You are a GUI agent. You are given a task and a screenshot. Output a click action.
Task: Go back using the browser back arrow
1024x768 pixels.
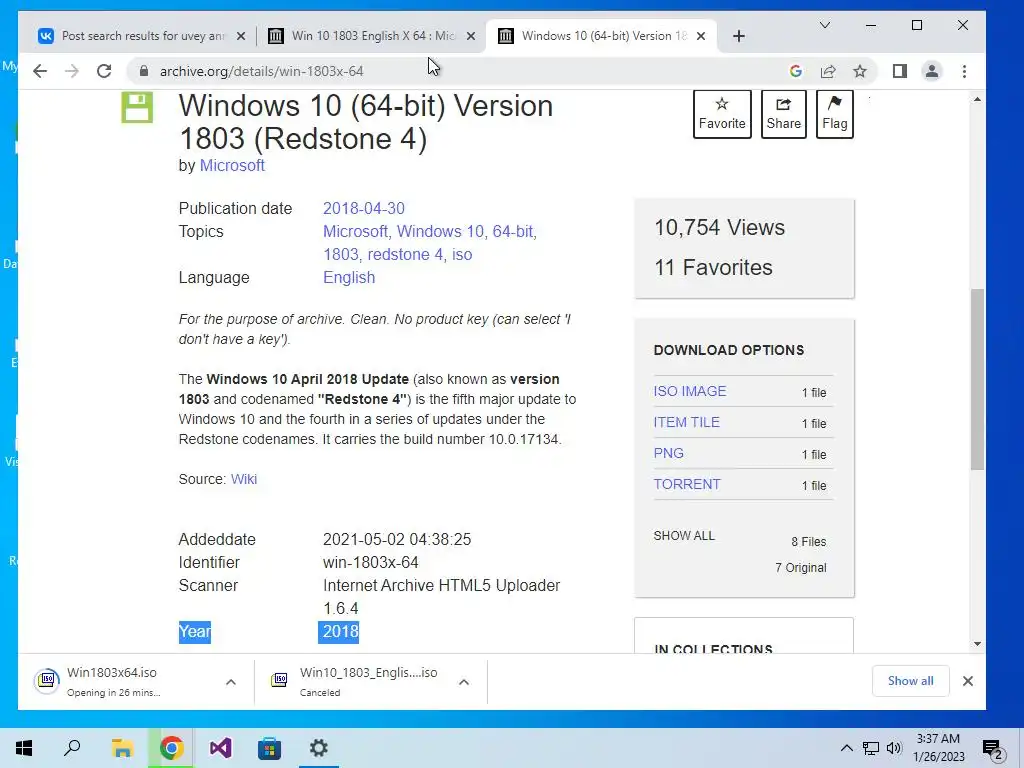coord(40,71)
